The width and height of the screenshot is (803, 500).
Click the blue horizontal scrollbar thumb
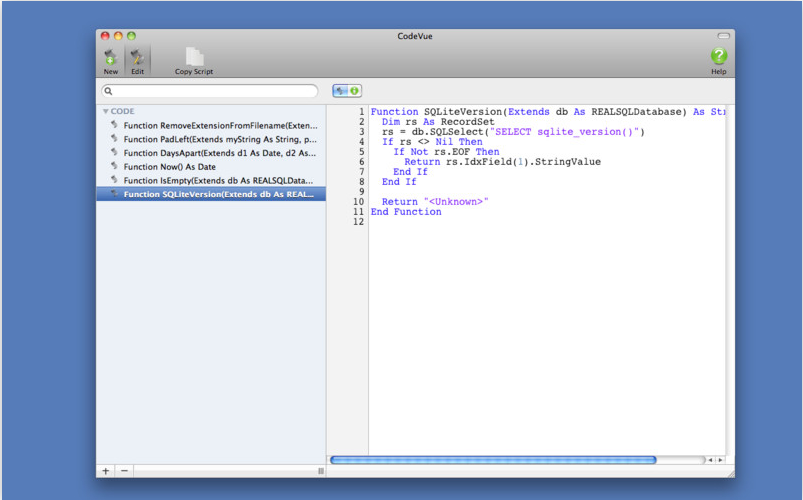tap(493, 460)
